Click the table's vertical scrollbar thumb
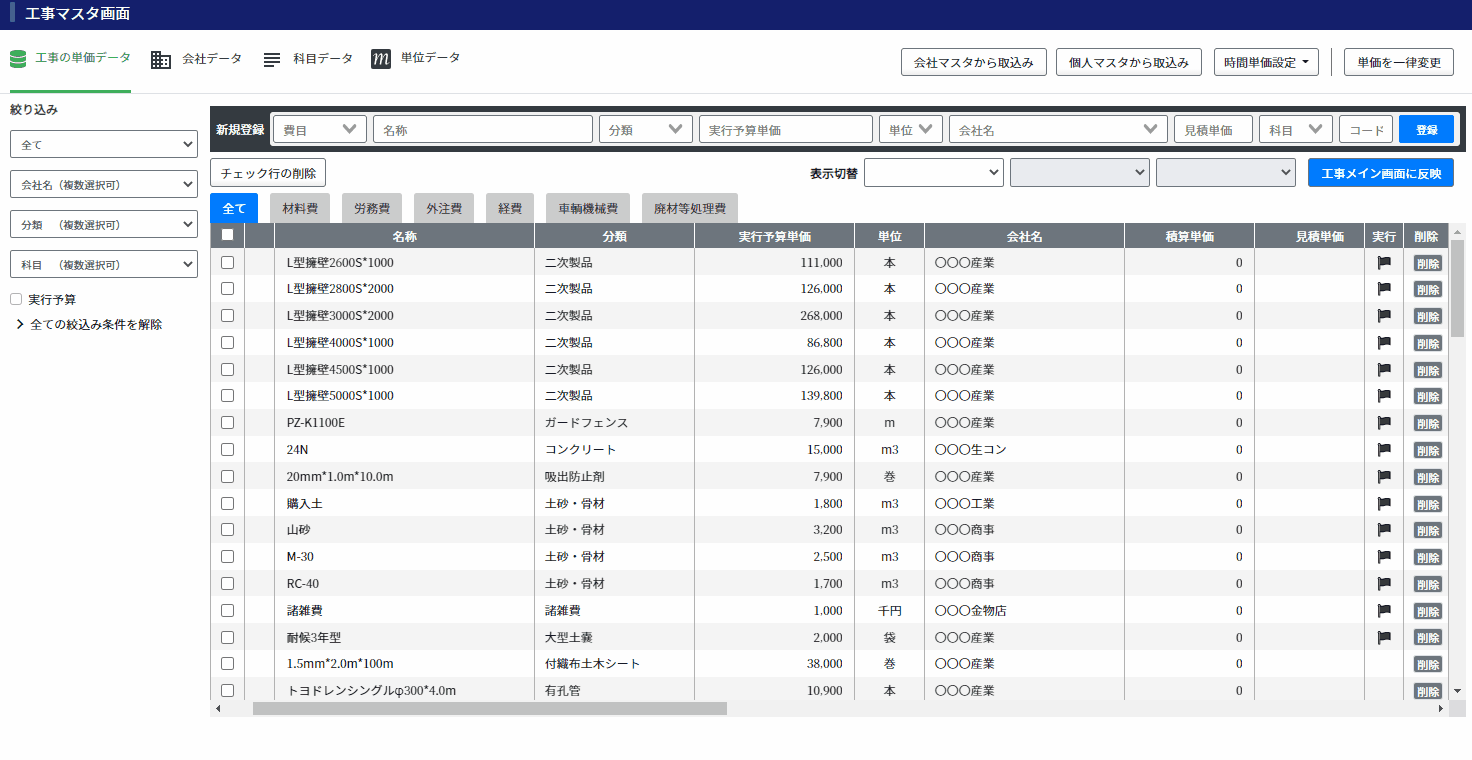The height and width of the screenshot is (760, 1472). (x=1457, y=287)
